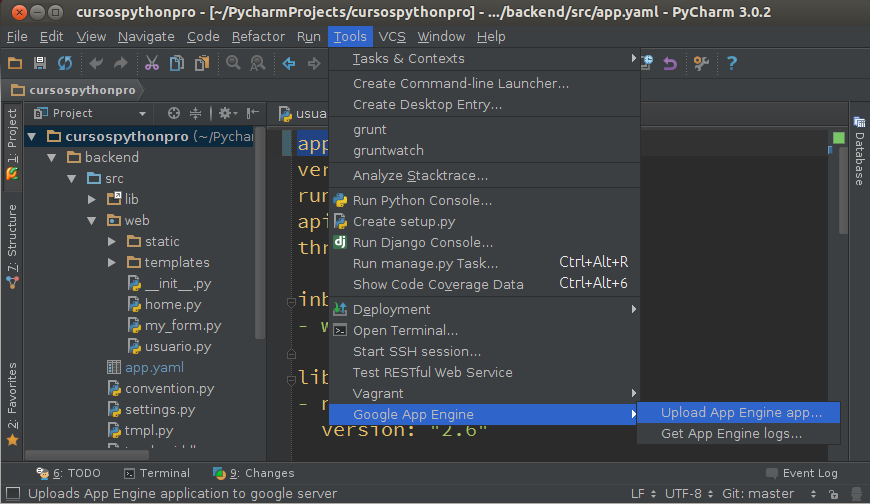Click the purple VCS revert icon

(670, 63)
